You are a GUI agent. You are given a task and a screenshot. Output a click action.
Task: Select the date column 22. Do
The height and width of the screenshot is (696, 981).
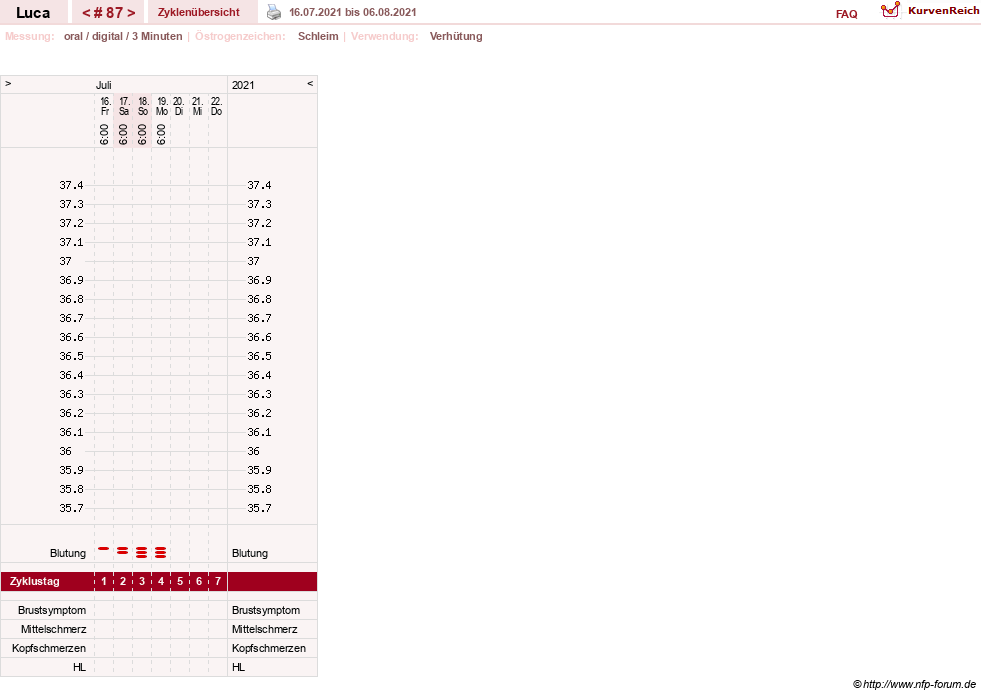(216, 106)
